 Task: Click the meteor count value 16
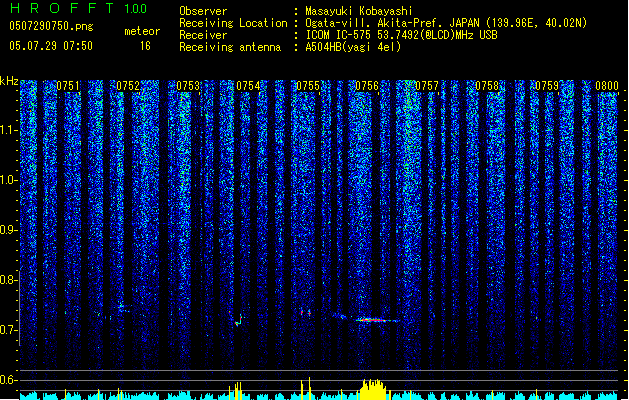coord(145,46)
